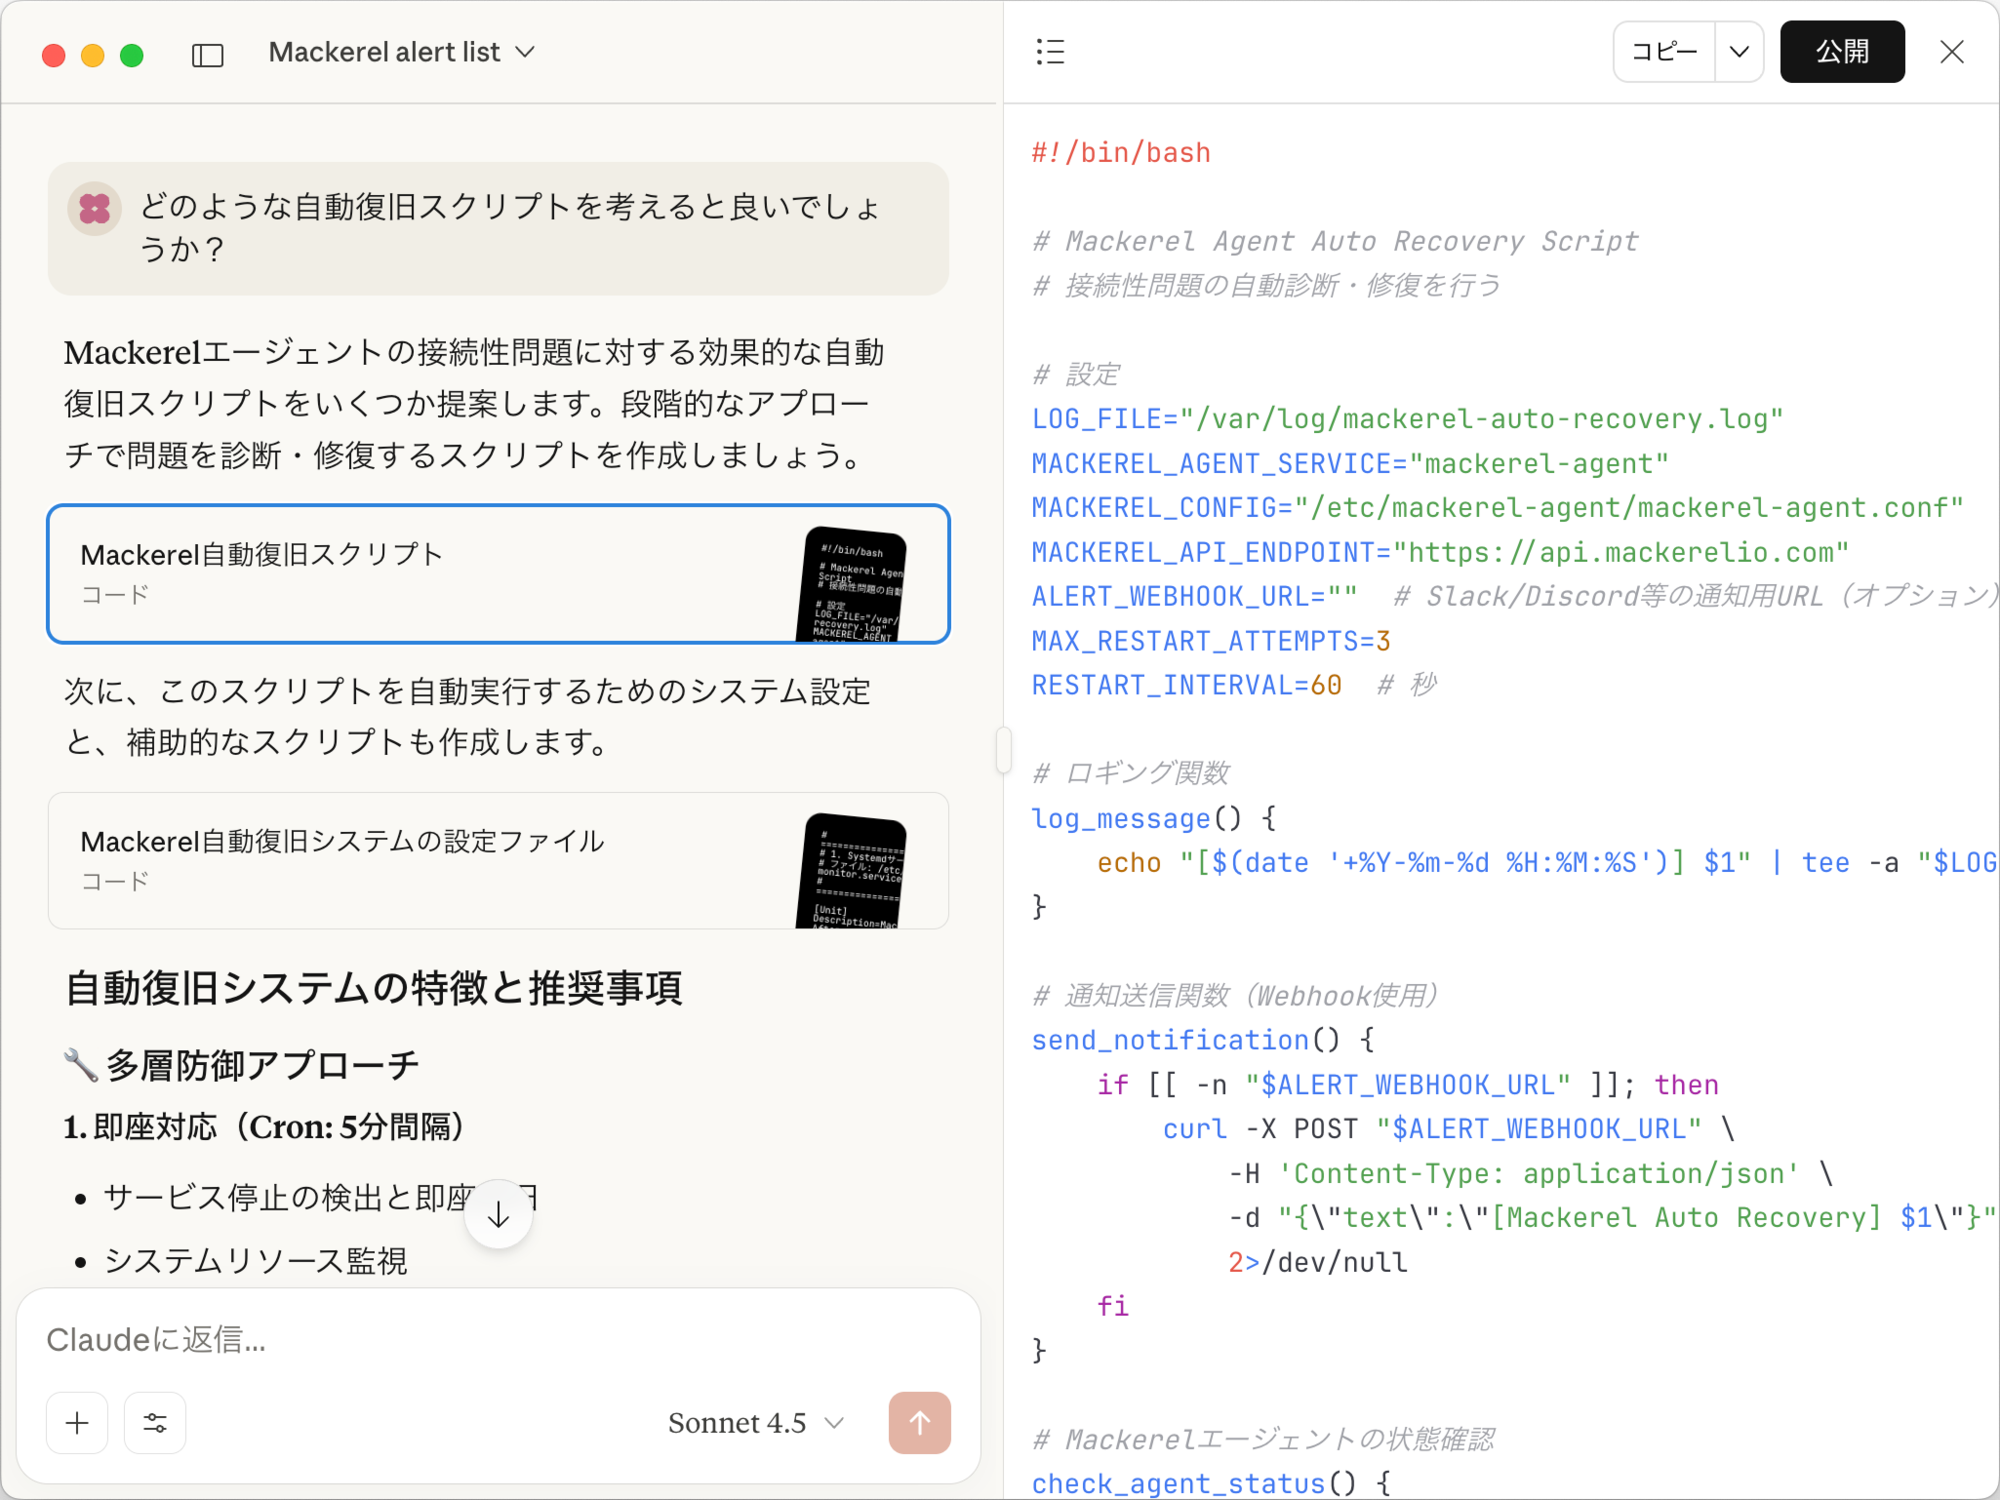Toggle the sidebar panel icon

click(x=207, y=54)
